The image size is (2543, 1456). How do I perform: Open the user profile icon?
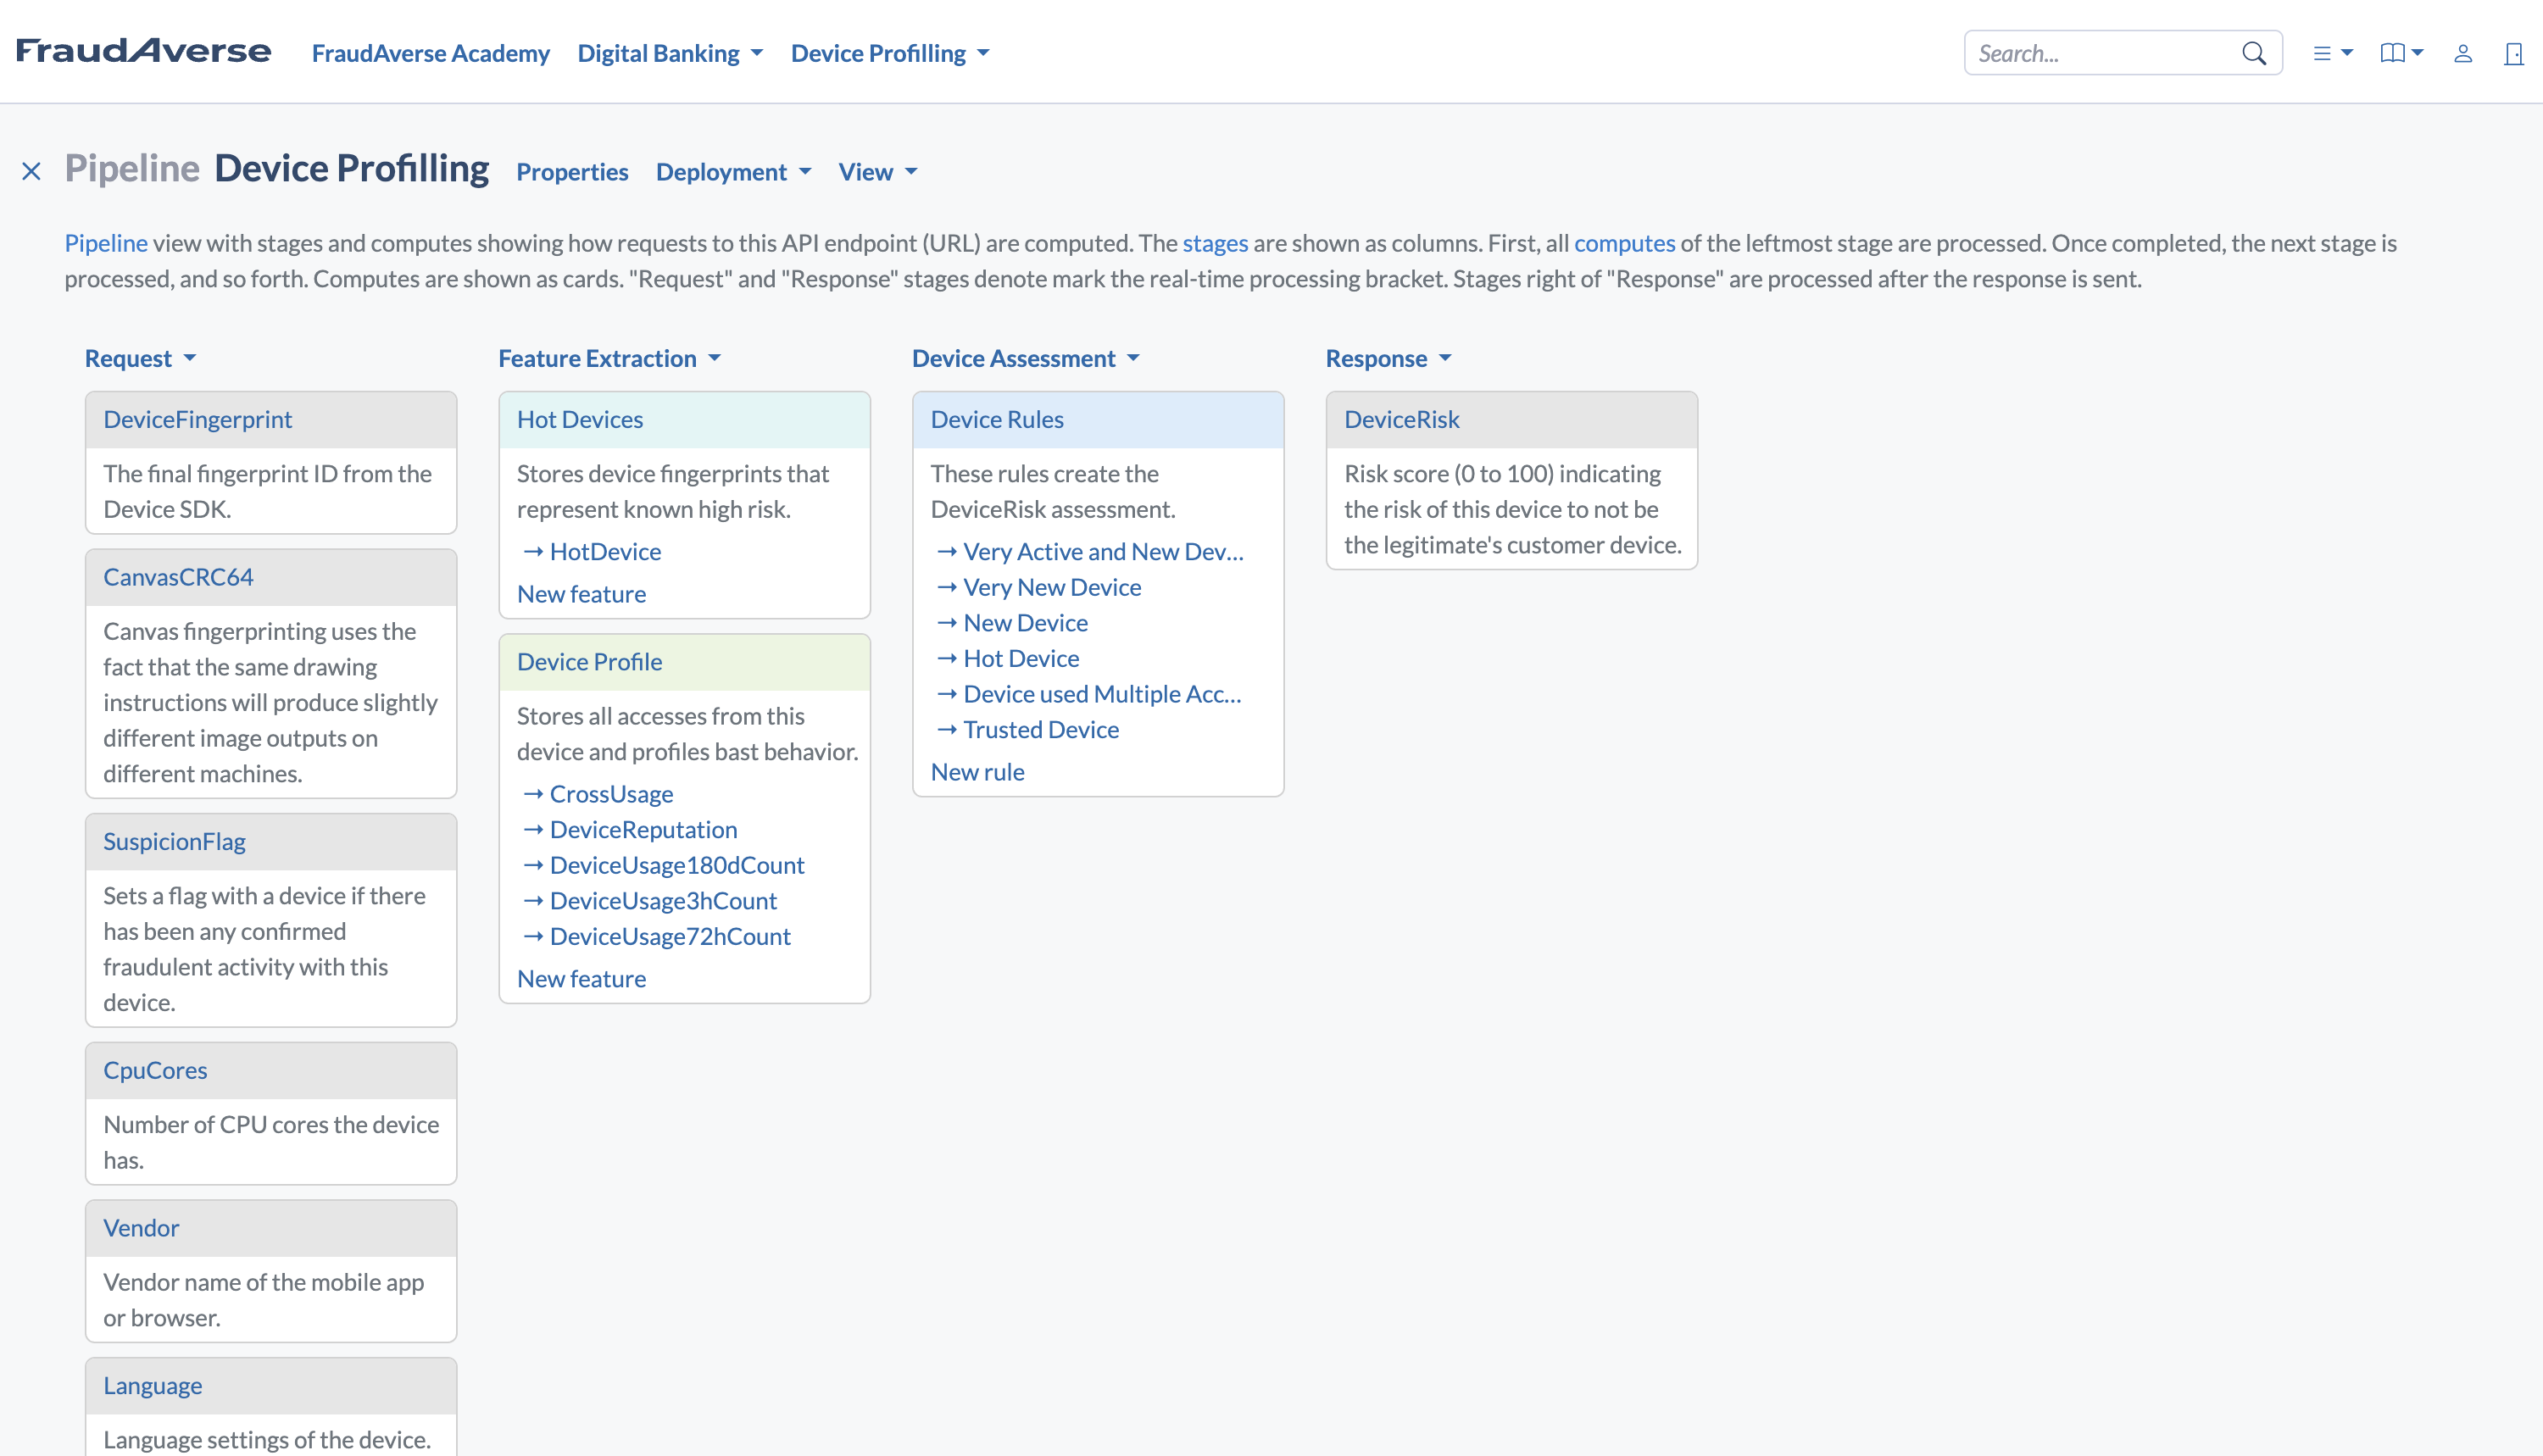(x=2463, y=53)
